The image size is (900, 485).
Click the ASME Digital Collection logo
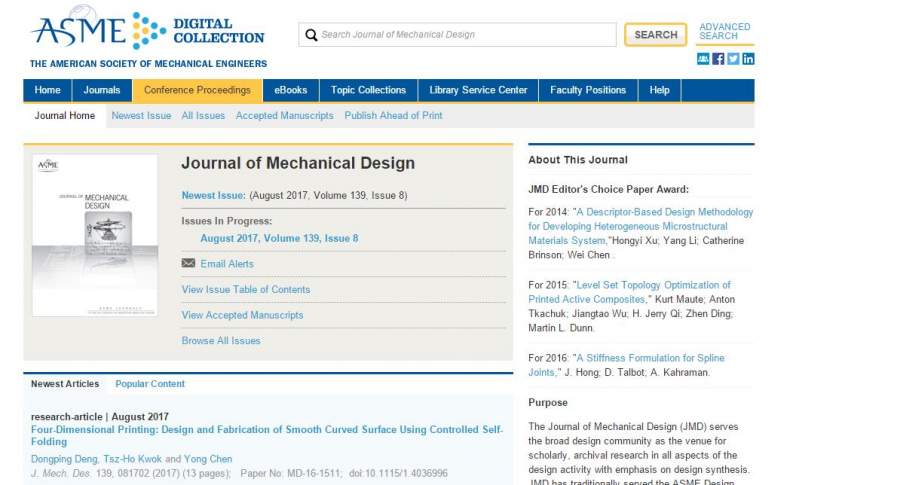(x=148, y=29)
